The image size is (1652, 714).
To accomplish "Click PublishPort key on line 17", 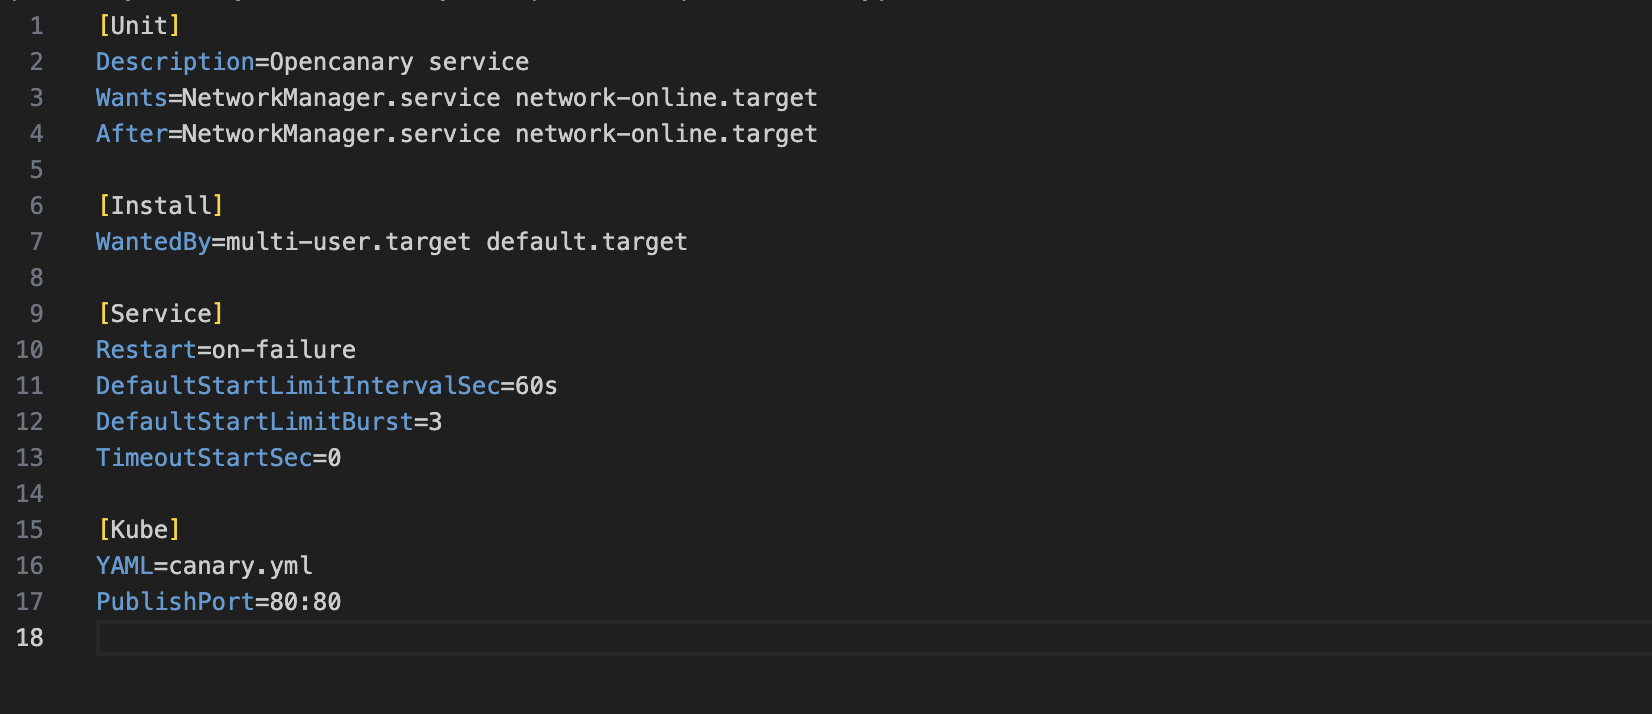I will coord(175,602).
